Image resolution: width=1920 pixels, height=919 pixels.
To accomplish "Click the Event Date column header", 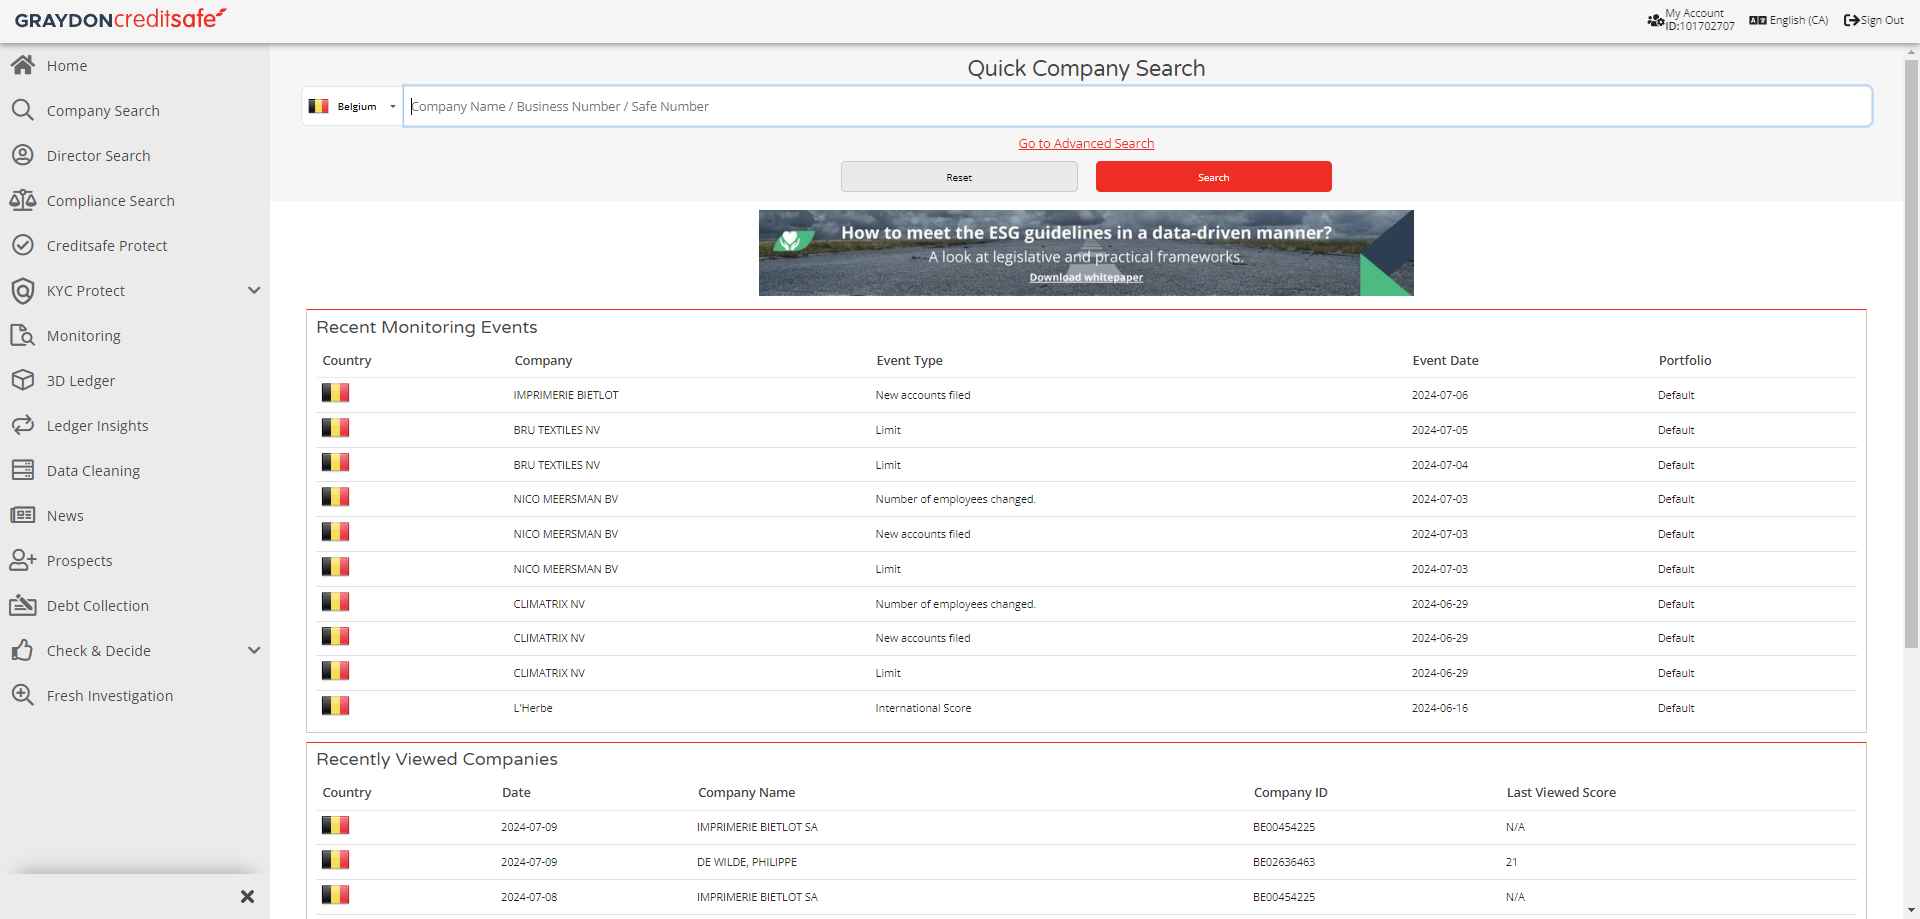I will [x=1445, y=360].
